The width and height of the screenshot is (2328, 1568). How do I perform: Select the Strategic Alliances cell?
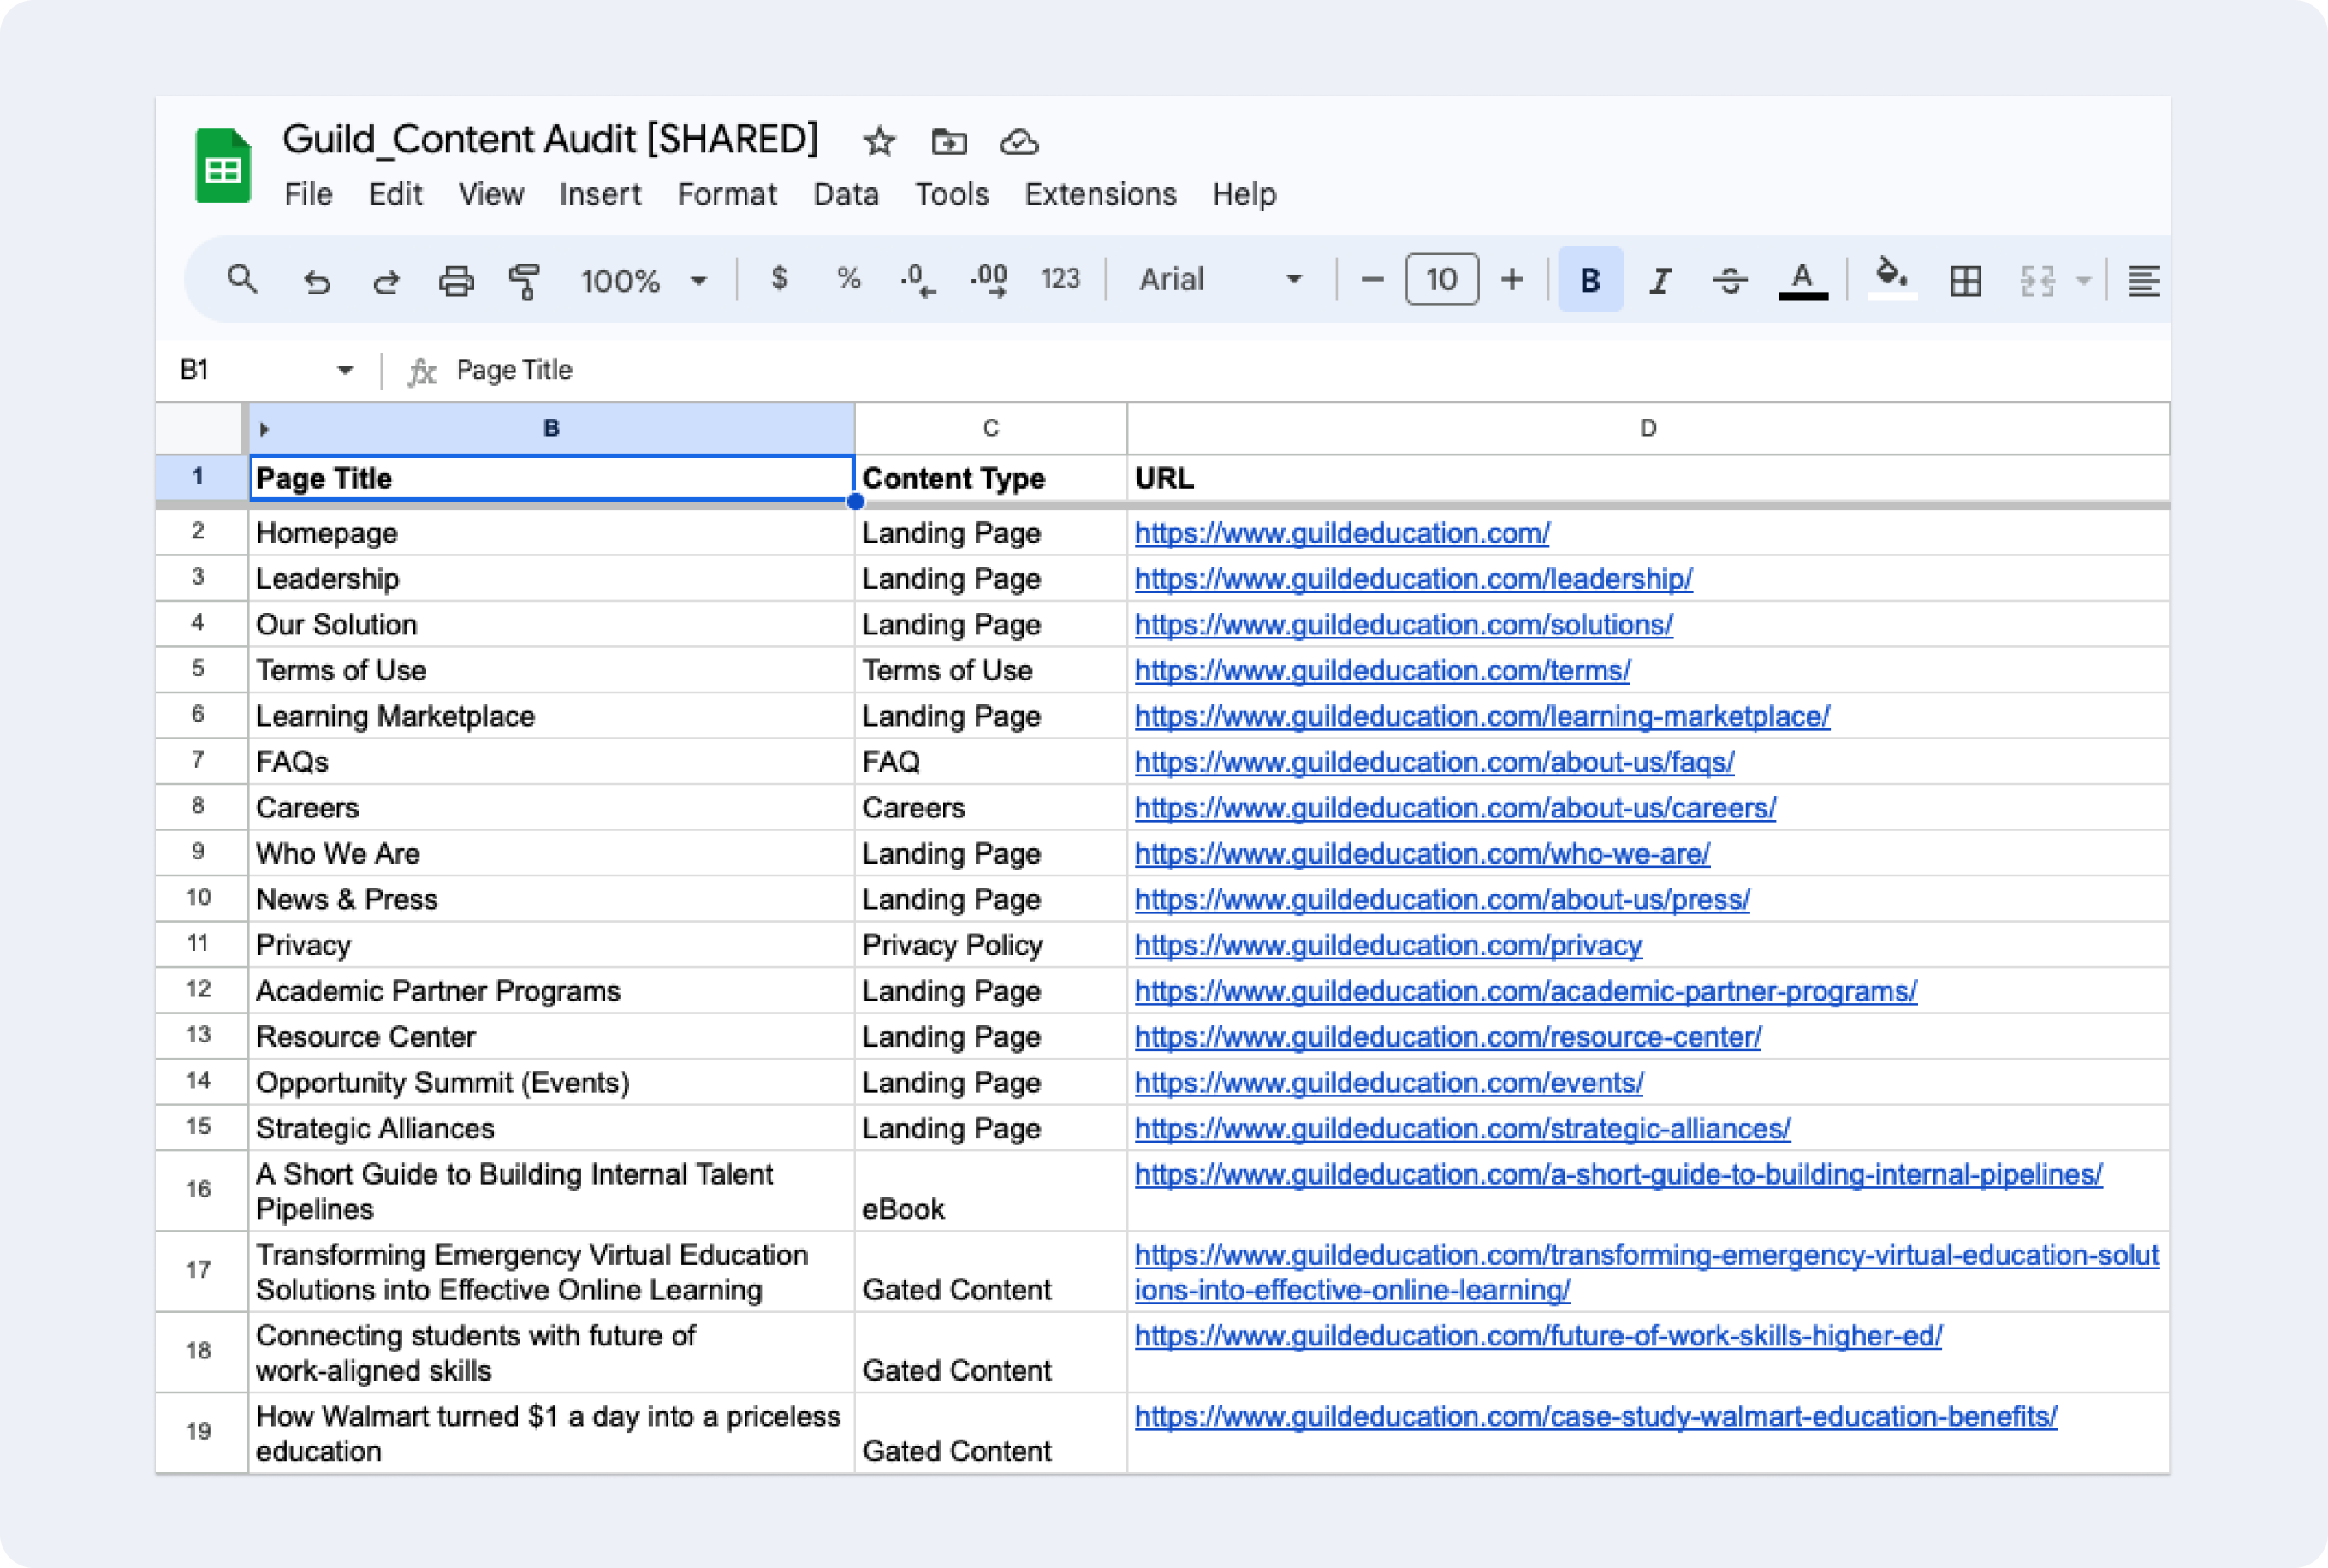(x=551, y=1129)
